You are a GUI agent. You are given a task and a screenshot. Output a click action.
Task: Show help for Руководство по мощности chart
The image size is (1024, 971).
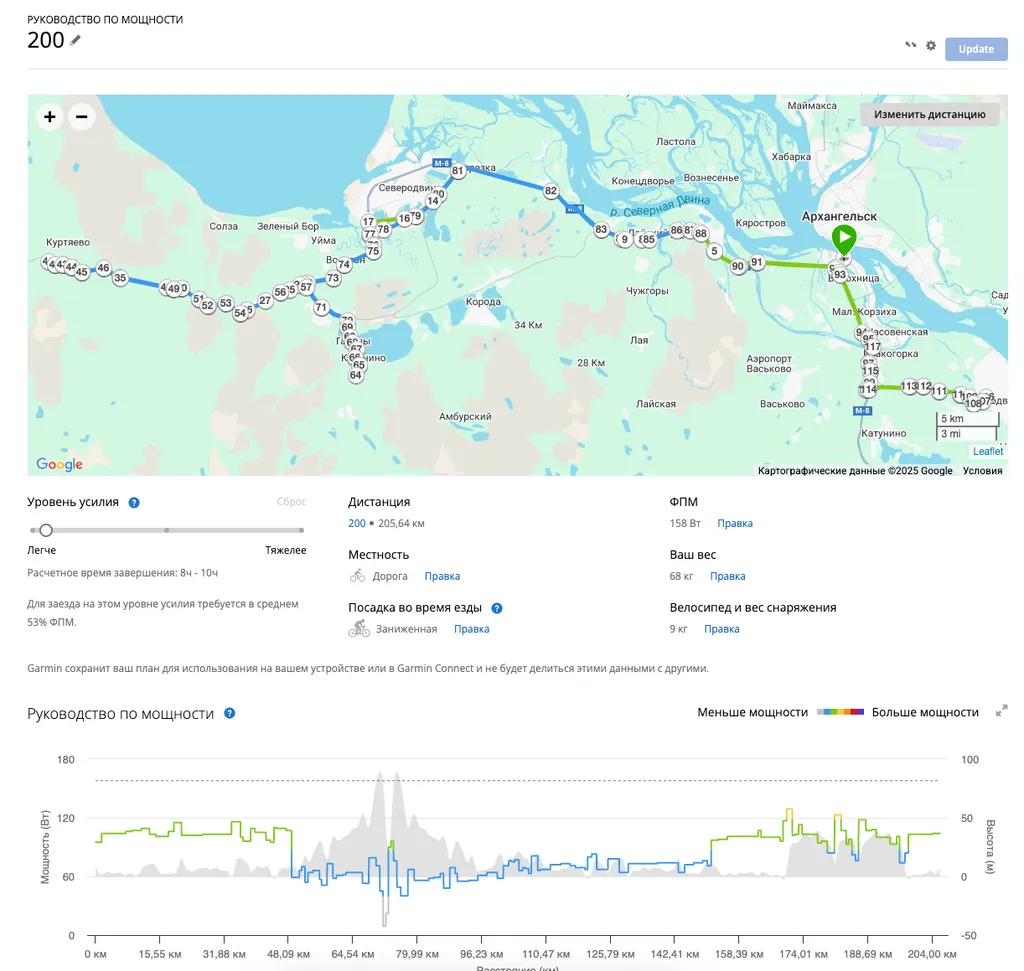(230, 714)
